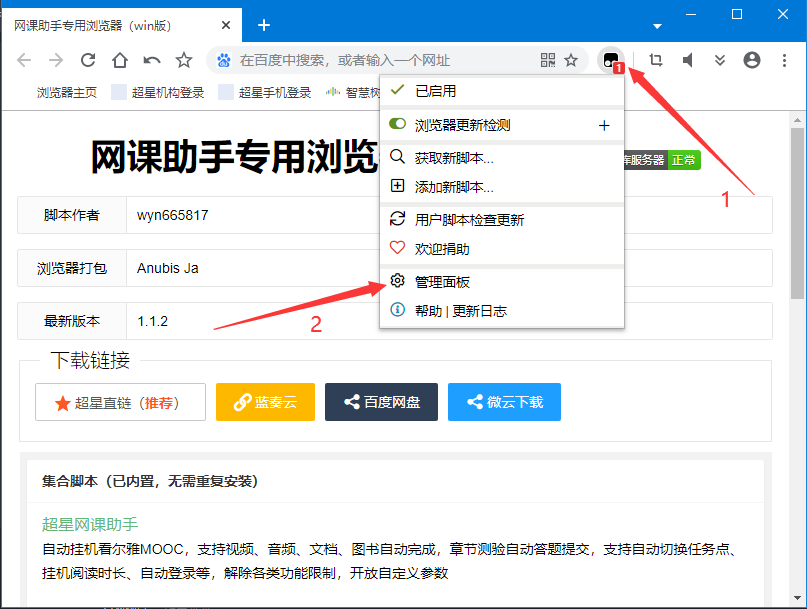The width and height of the screenshot is (807, 609).
Task: Open a new tab with plus button
Action: point(264,25)
